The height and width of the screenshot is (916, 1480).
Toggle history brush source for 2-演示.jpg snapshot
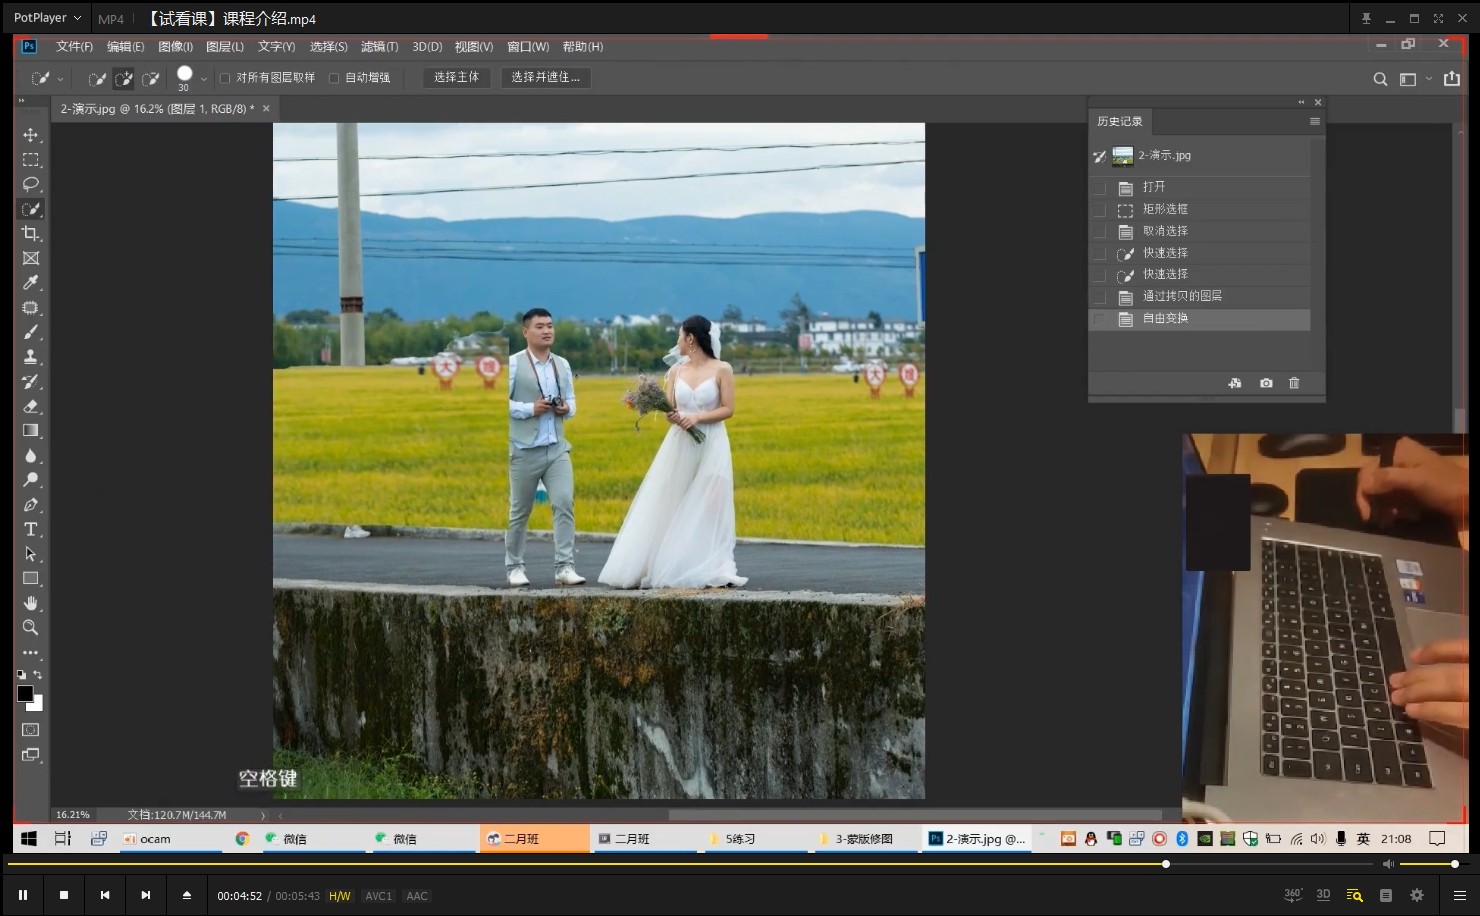coord(1100,156)
